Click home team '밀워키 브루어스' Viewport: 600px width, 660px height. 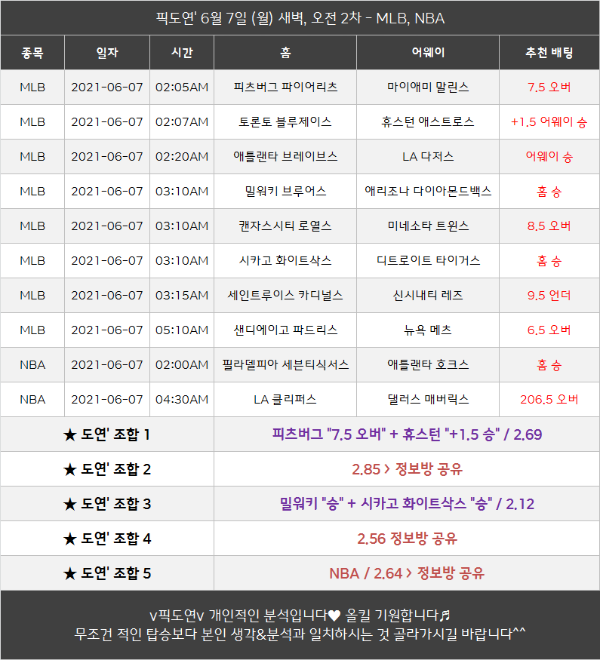click(x=285, y=191)
